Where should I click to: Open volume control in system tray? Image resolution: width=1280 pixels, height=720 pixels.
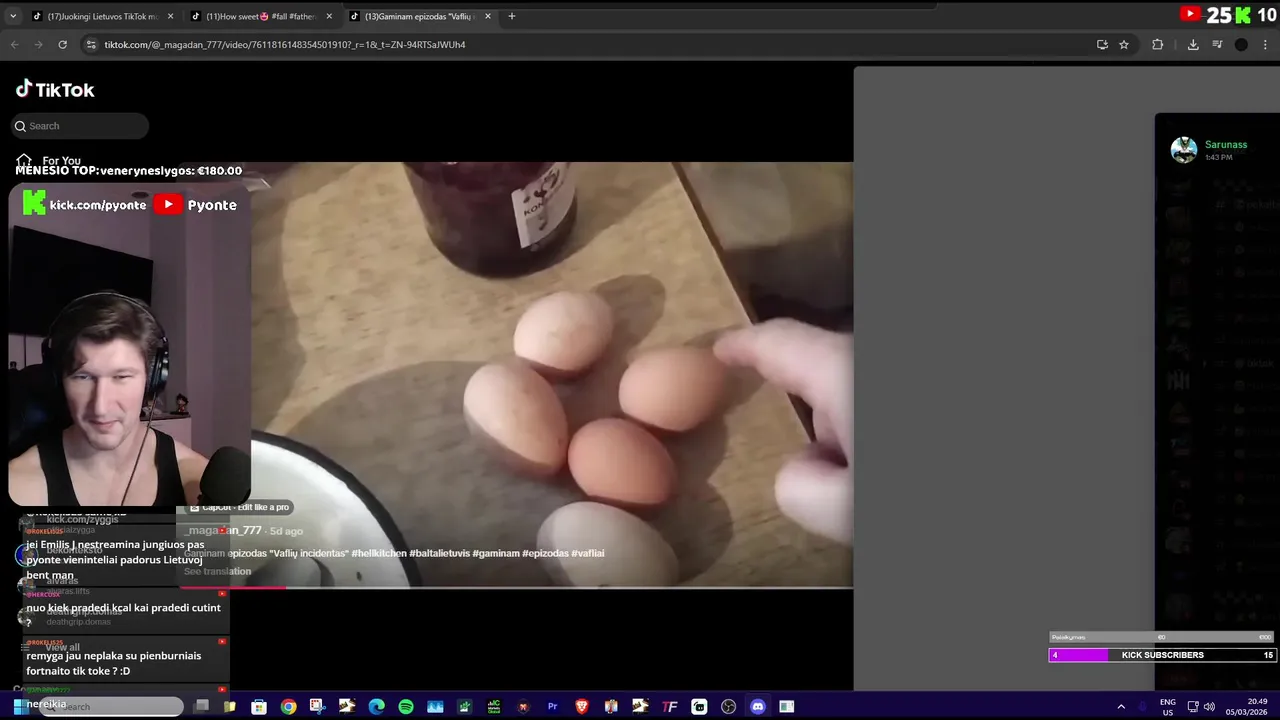click(x=1209, y=707)
